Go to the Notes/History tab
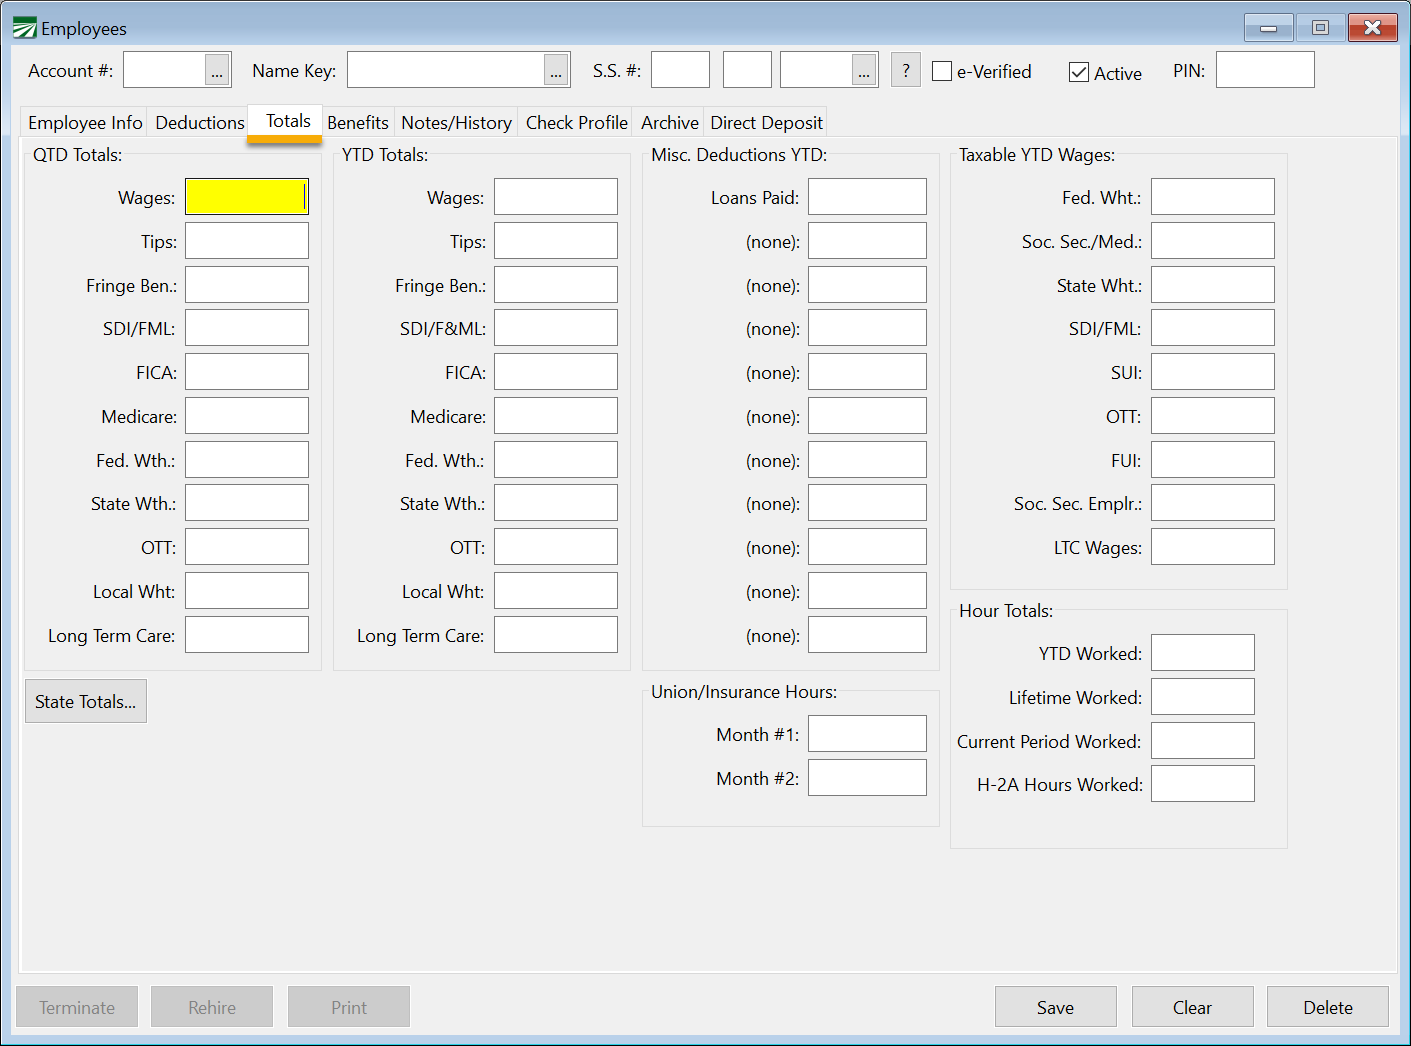 457,122
